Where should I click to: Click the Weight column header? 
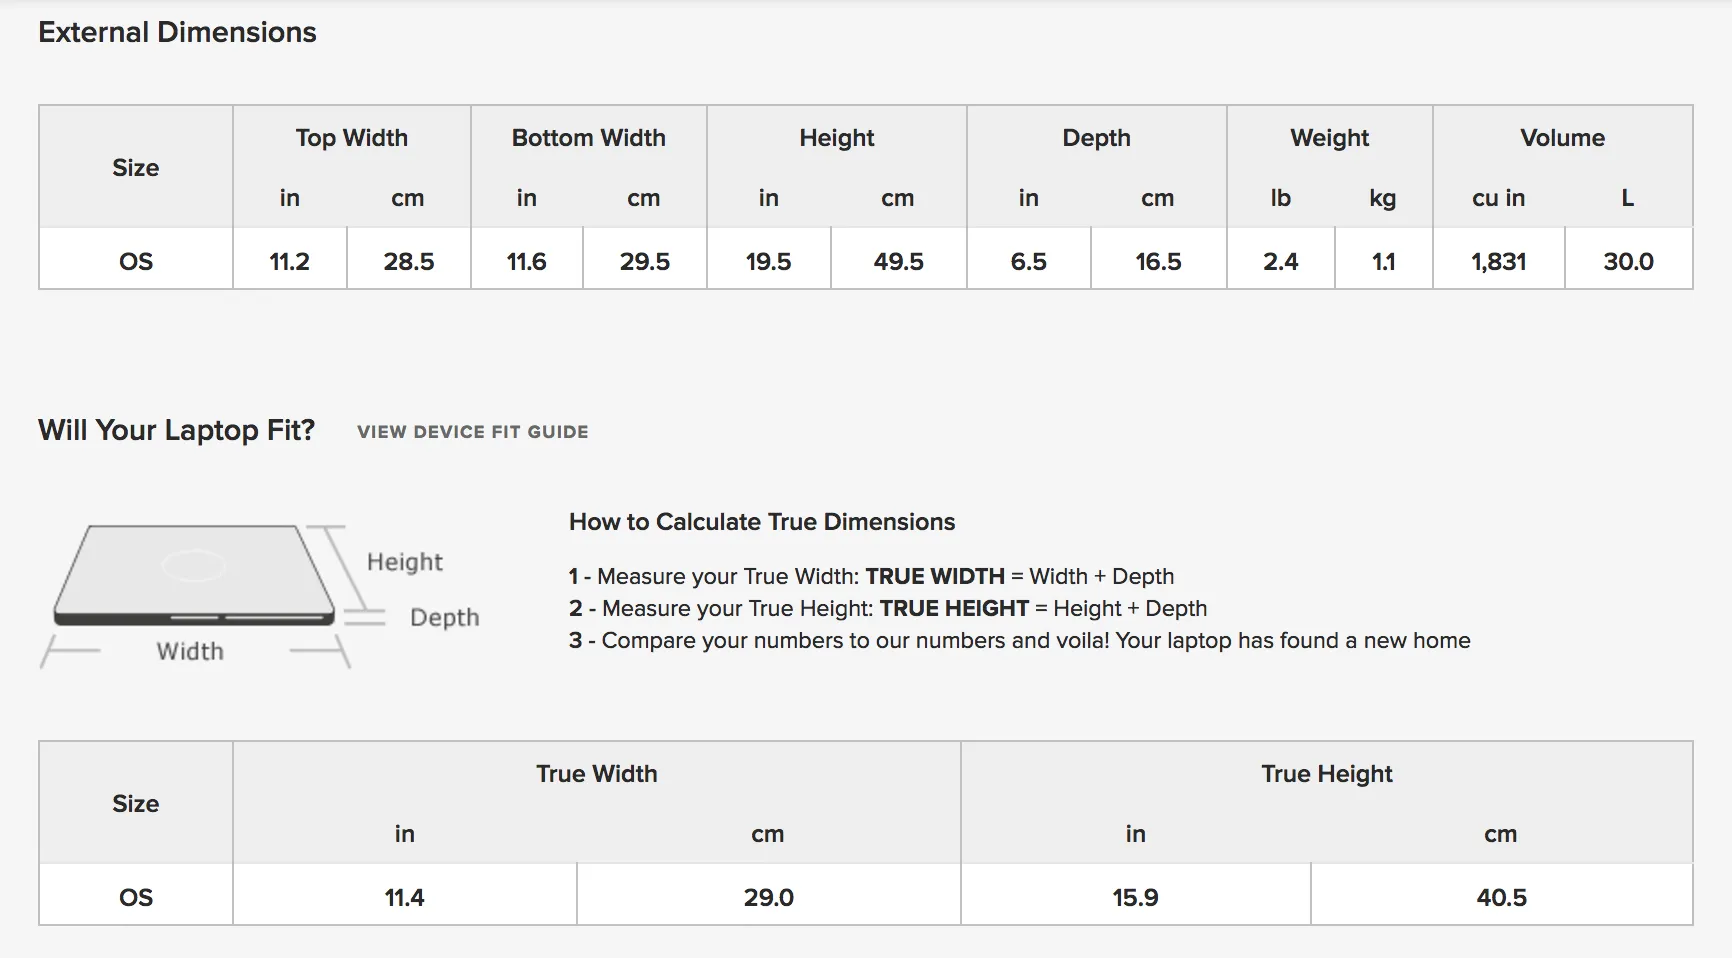(x=1330, y=138)
